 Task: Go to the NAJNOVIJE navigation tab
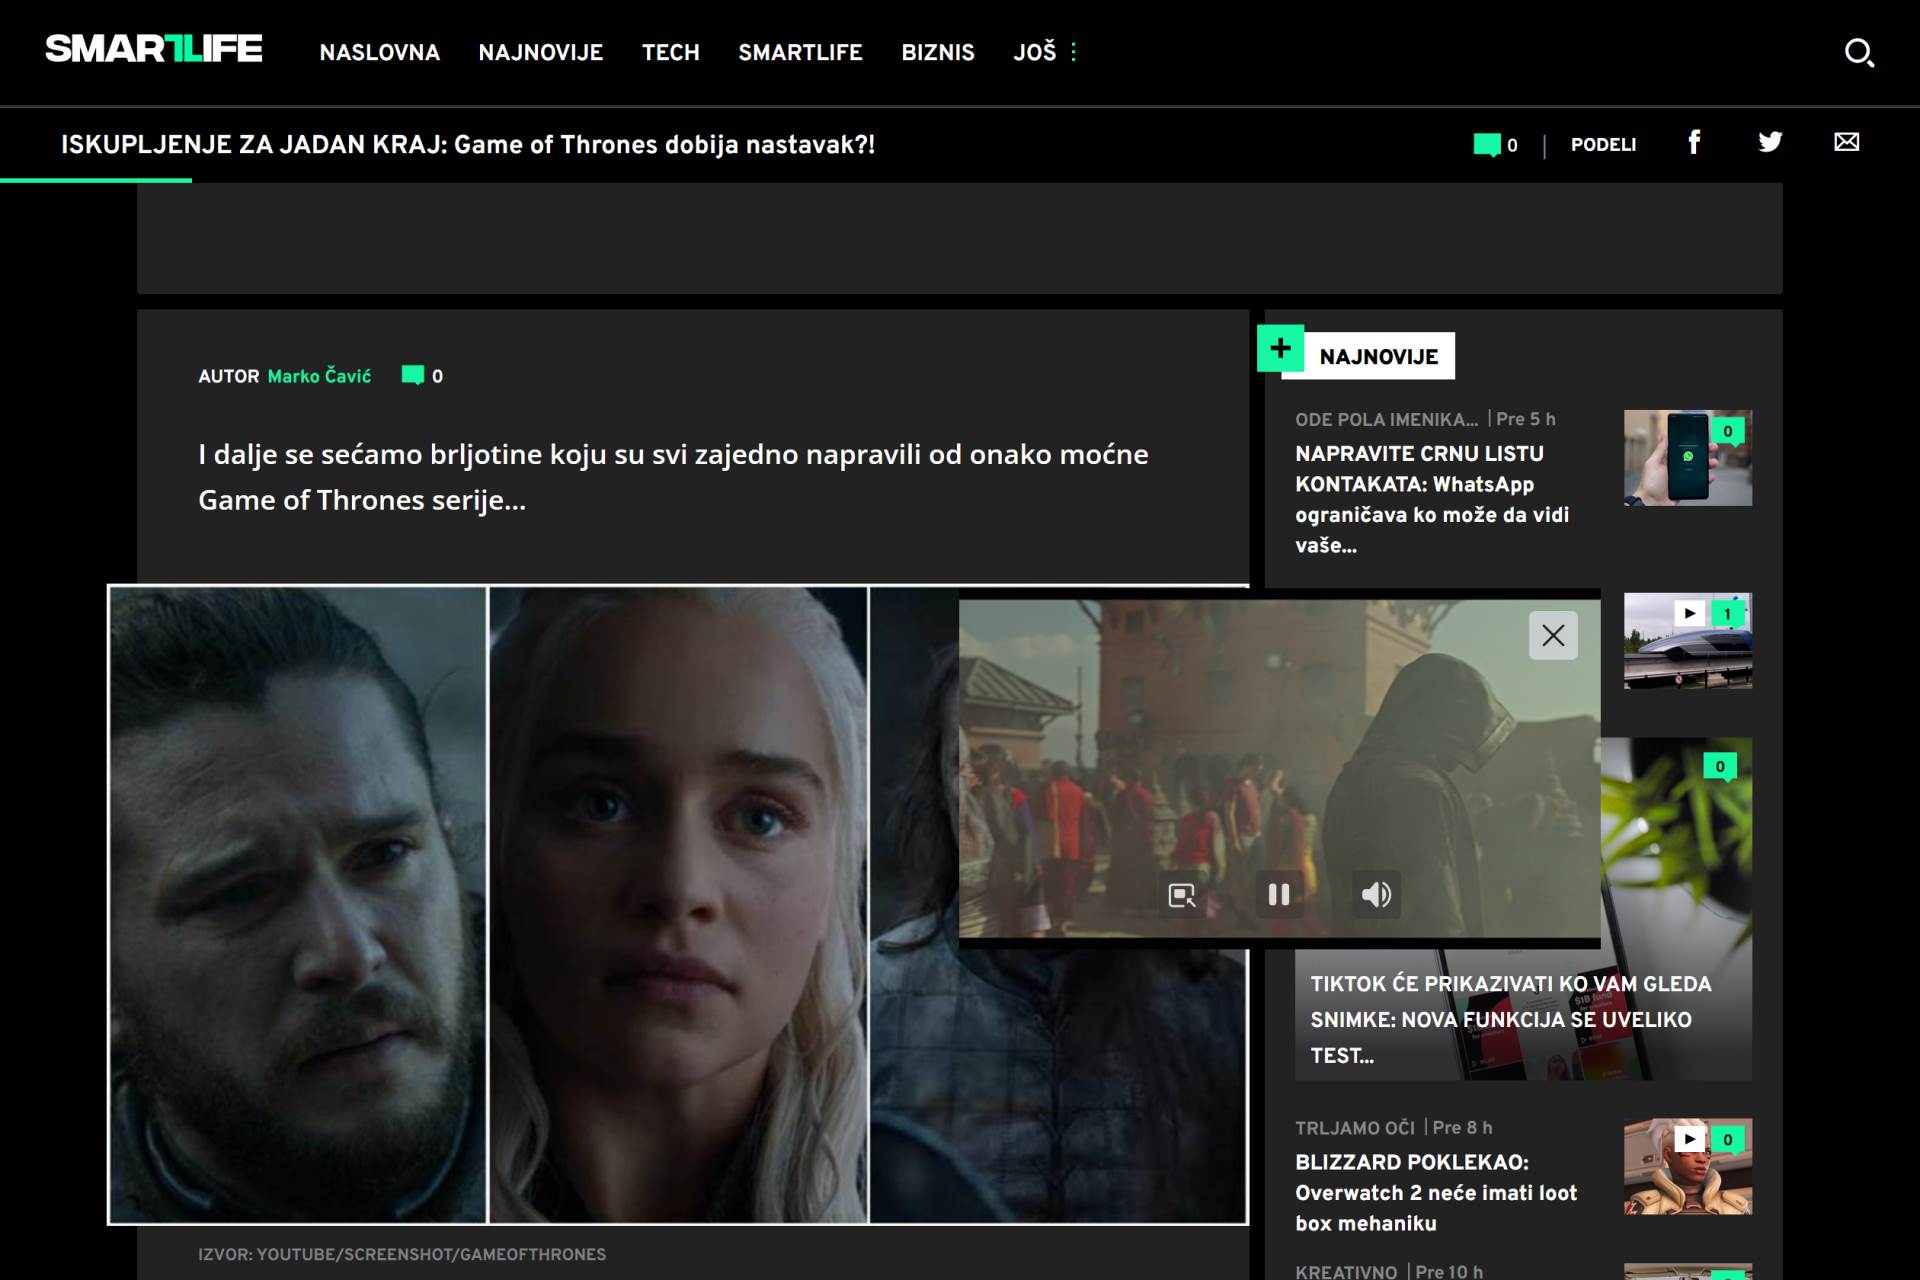(540, 52)
